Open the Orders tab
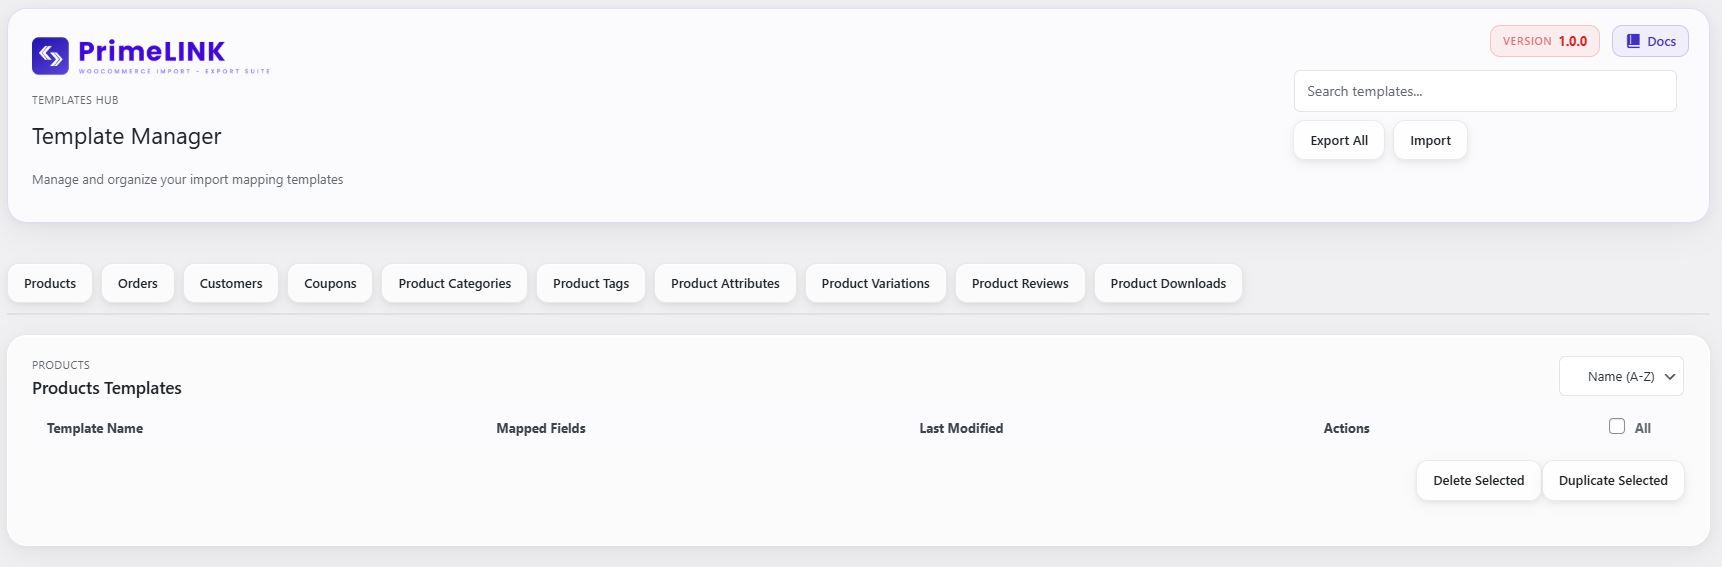Screen dimensions: 1722x567 coord(138,283)
